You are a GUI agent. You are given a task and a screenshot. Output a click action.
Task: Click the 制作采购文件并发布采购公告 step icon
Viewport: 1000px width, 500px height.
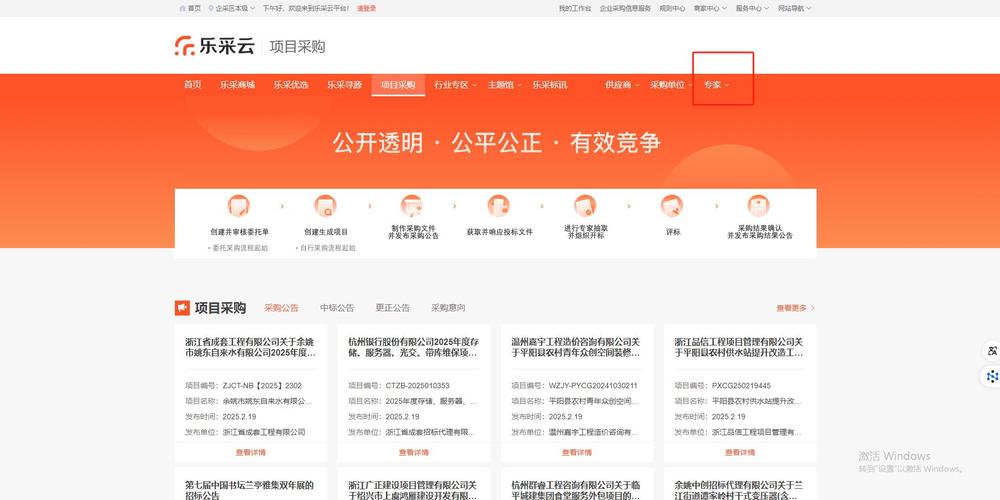[412, 206]
